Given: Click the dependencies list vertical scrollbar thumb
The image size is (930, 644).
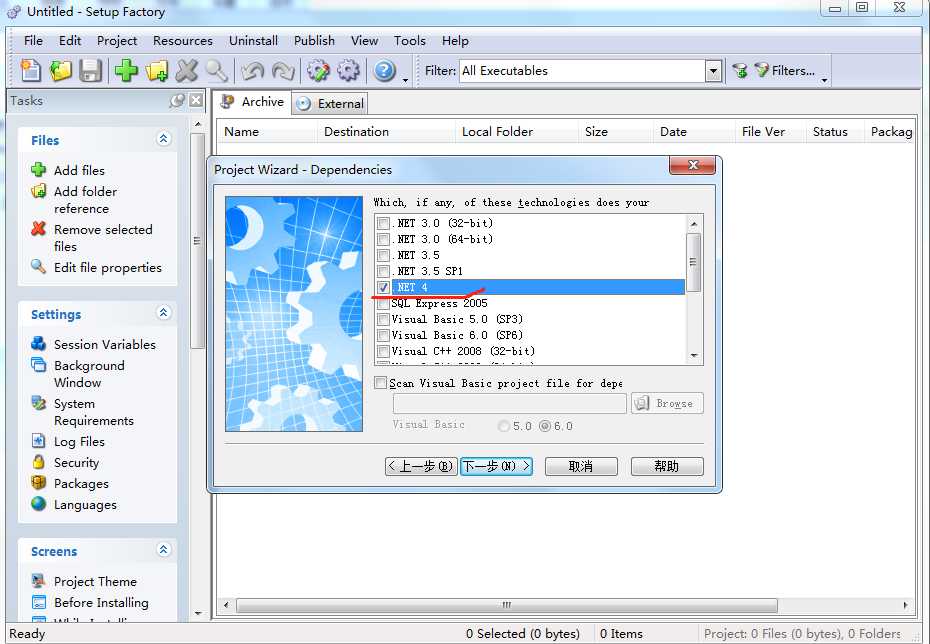Looking at the screenshot, I should (x=693, y=262).
